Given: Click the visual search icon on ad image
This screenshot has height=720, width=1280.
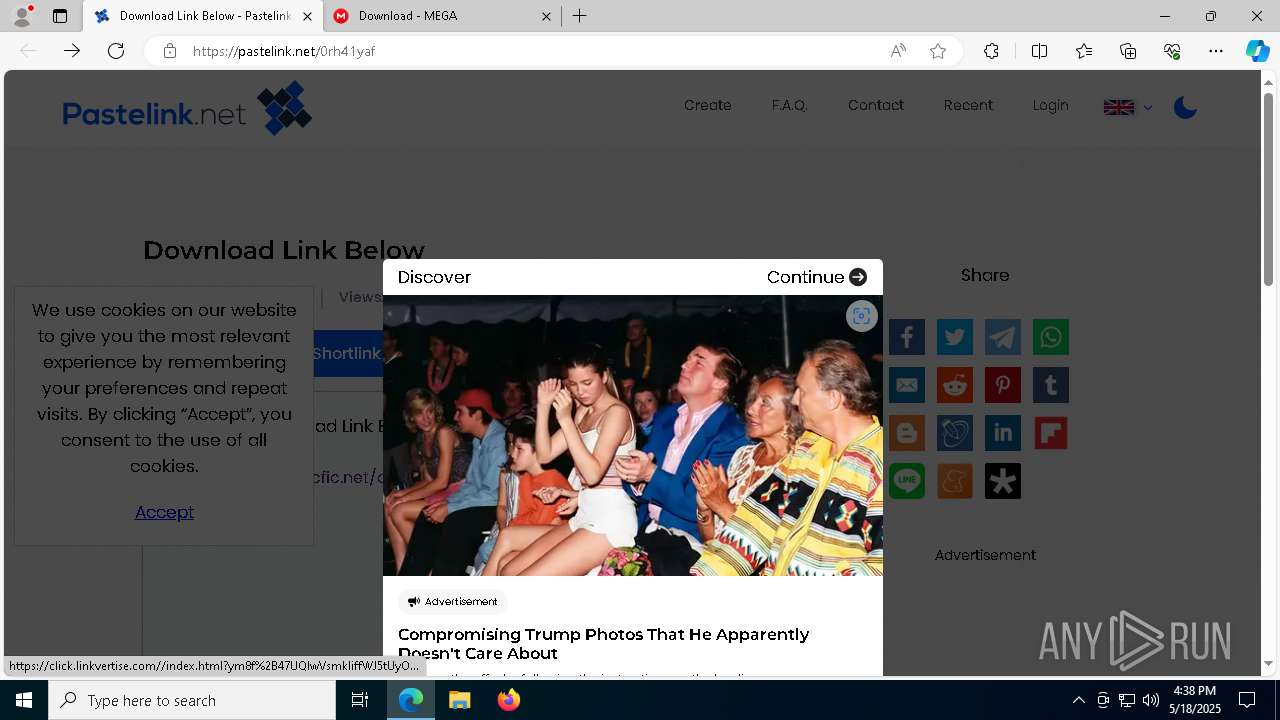Looking at the screenshot, I should 861,316.
